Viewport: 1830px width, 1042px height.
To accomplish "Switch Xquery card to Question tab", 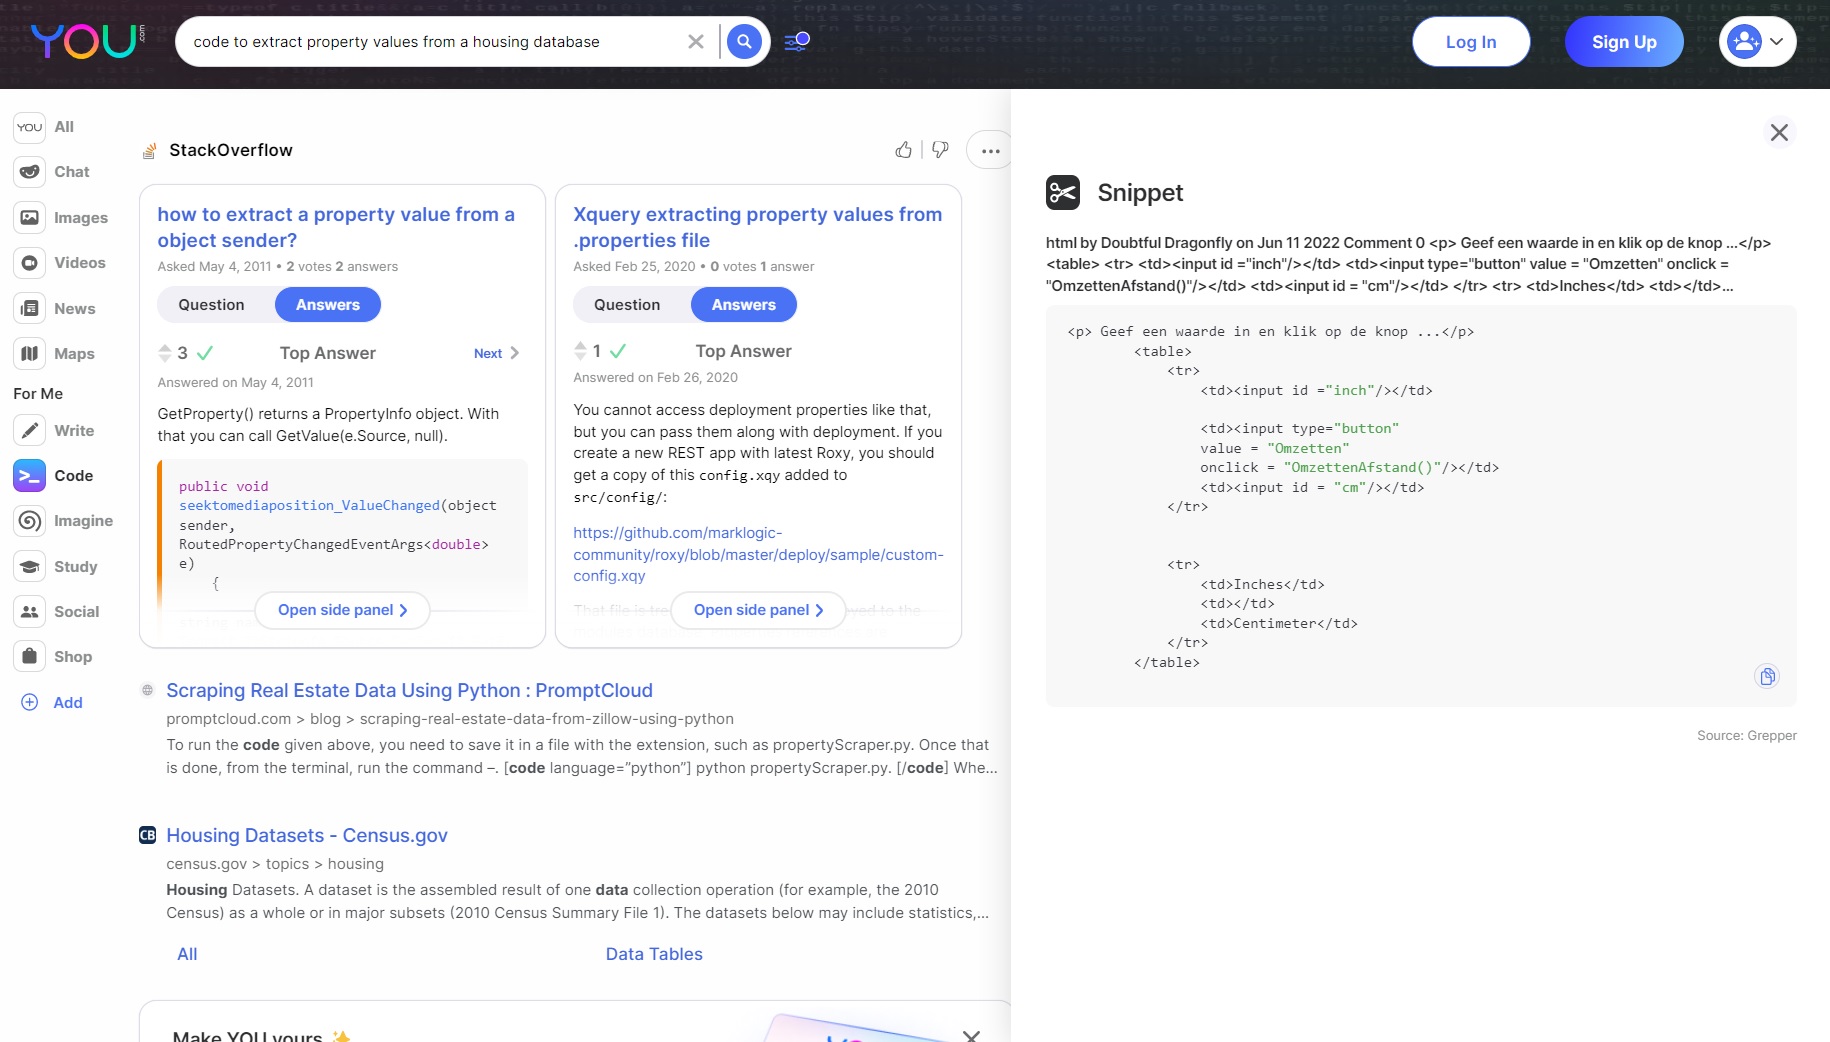I will [x=627, y=305].
